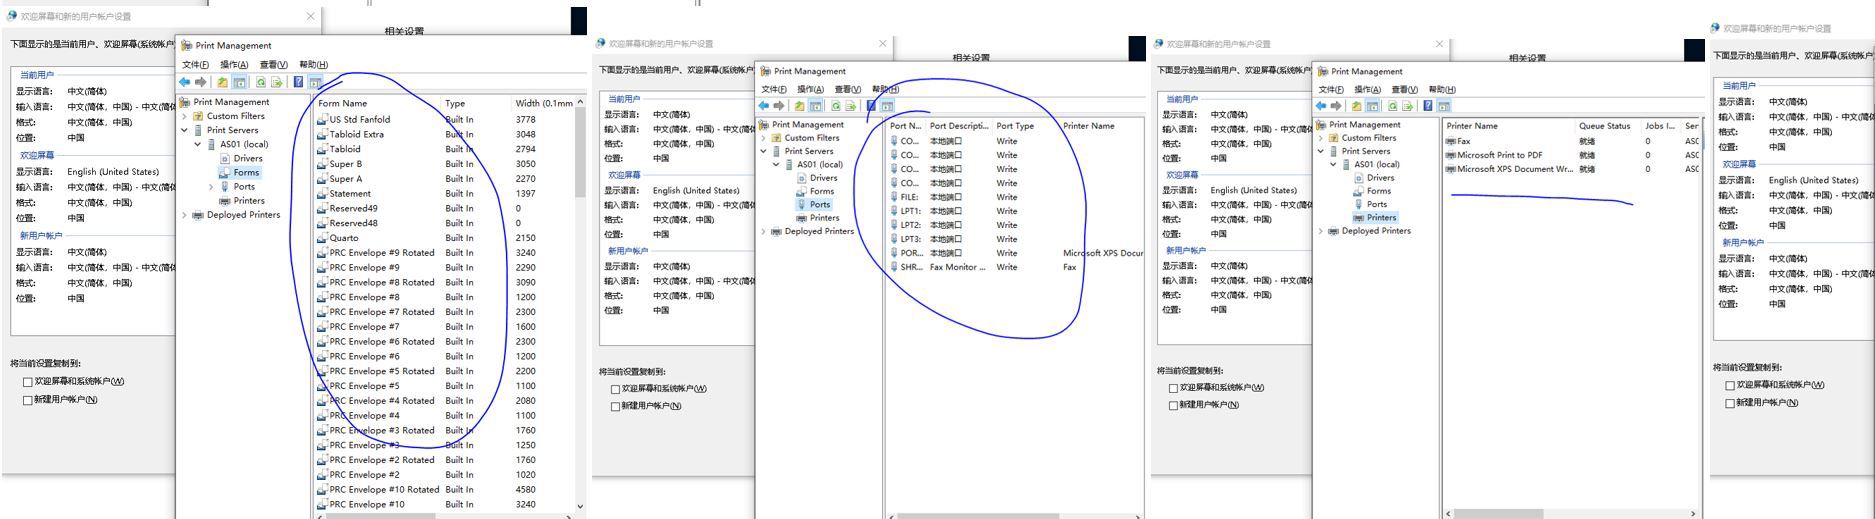Toggle console tree icon in Printers-view window toolbar
Screen dimensions: 1875x519
[x=1373, y=106]
